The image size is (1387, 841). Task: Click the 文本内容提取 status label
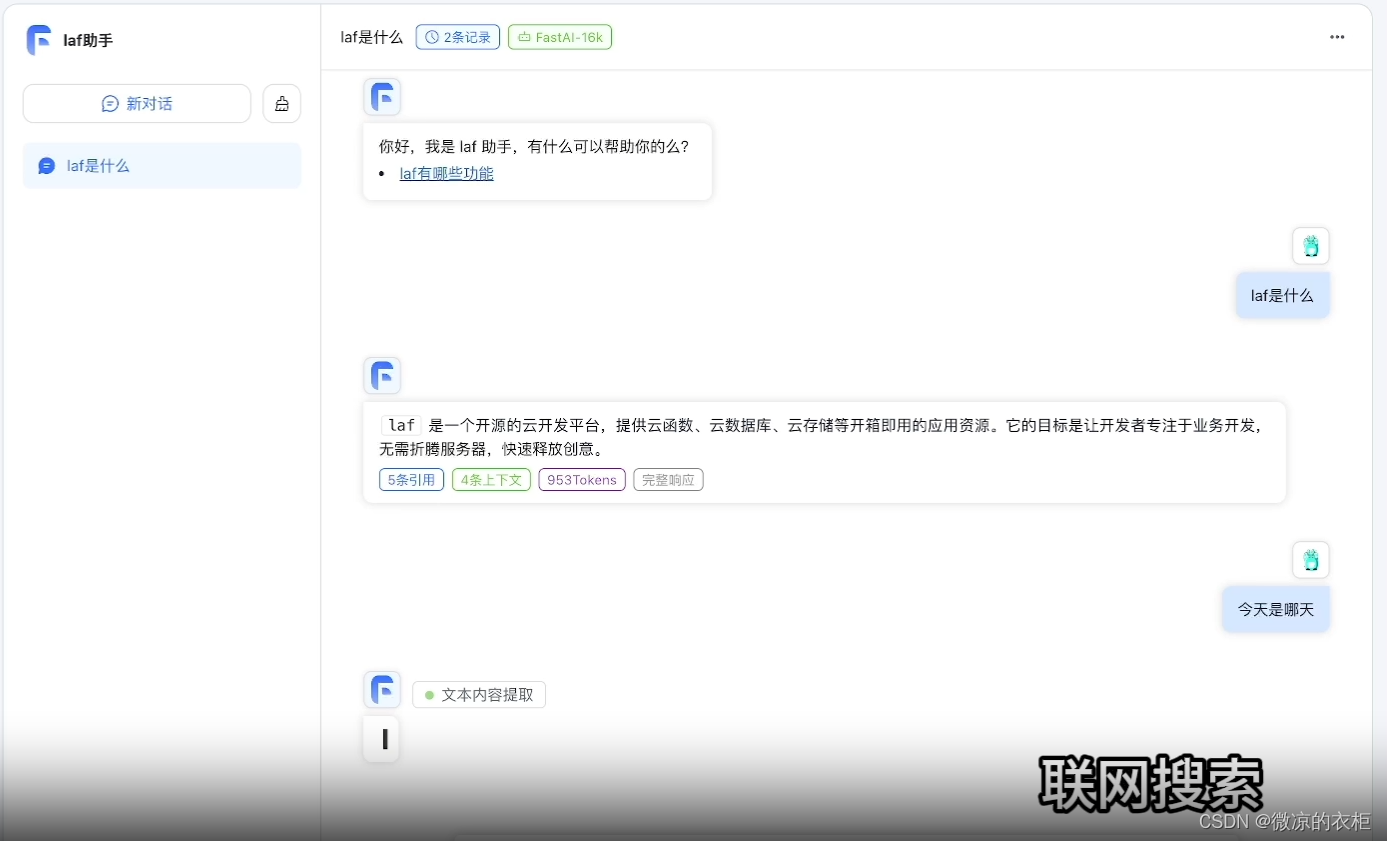click(479, 694)
